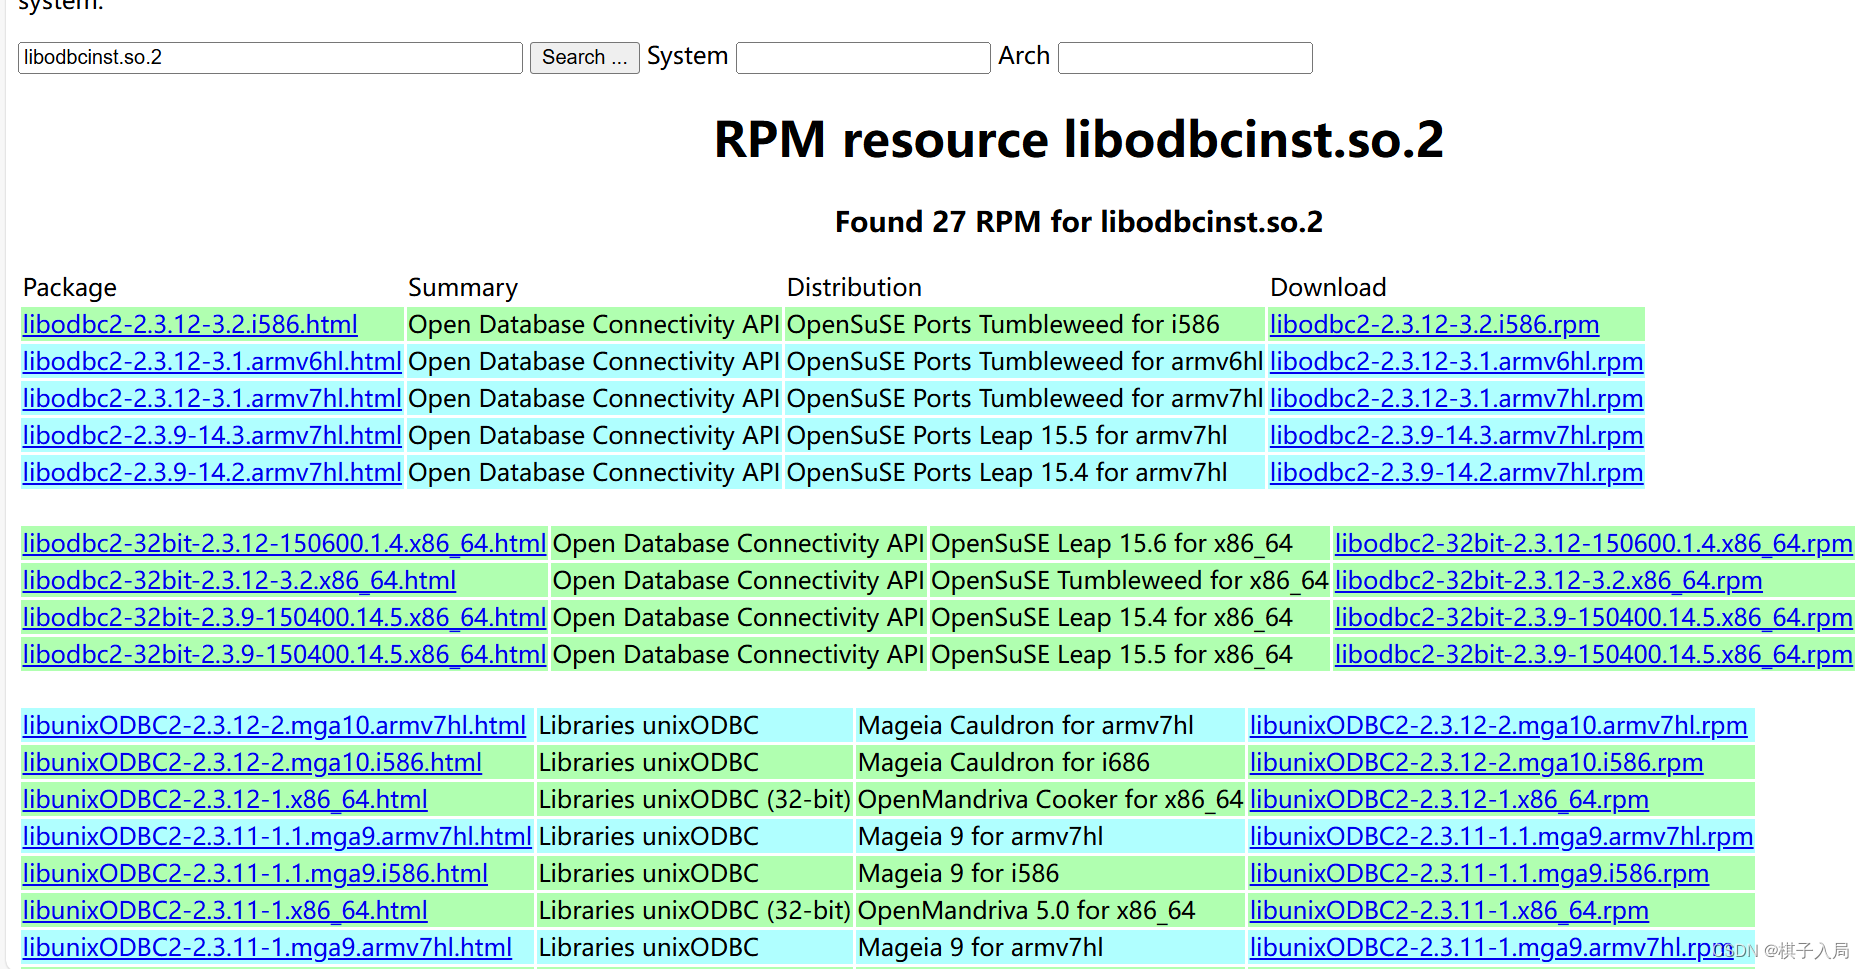Open libunixODBC2-2.3.11-1.1.mga9.i586.html package page
This screenshot has width=1864, height=969.
tap(254, 873)
